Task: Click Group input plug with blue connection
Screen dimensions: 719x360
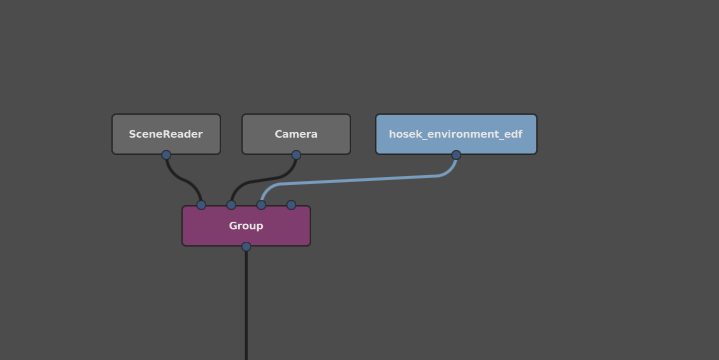Action: (x=261, y=205)
